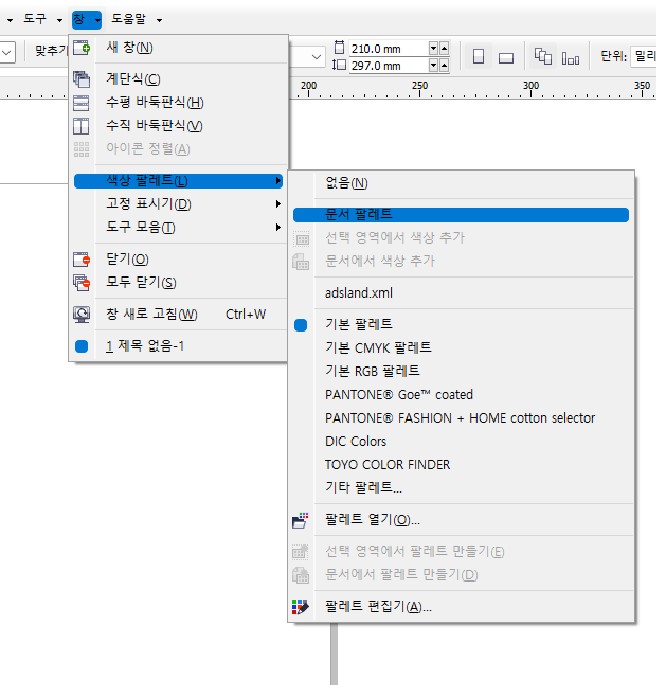Increase page width with up stepper
This screenshot has height=685, width=656.
(x=444, y=48)
